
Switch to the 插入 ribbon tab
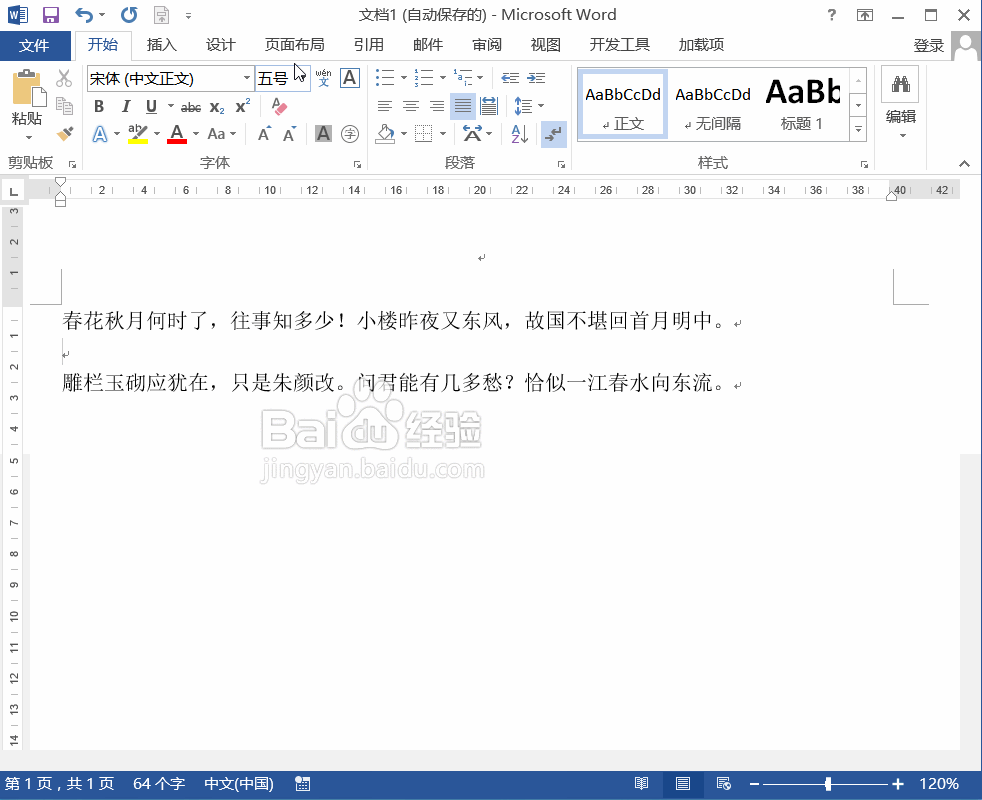pyautogui.click(x=161, y=45)
